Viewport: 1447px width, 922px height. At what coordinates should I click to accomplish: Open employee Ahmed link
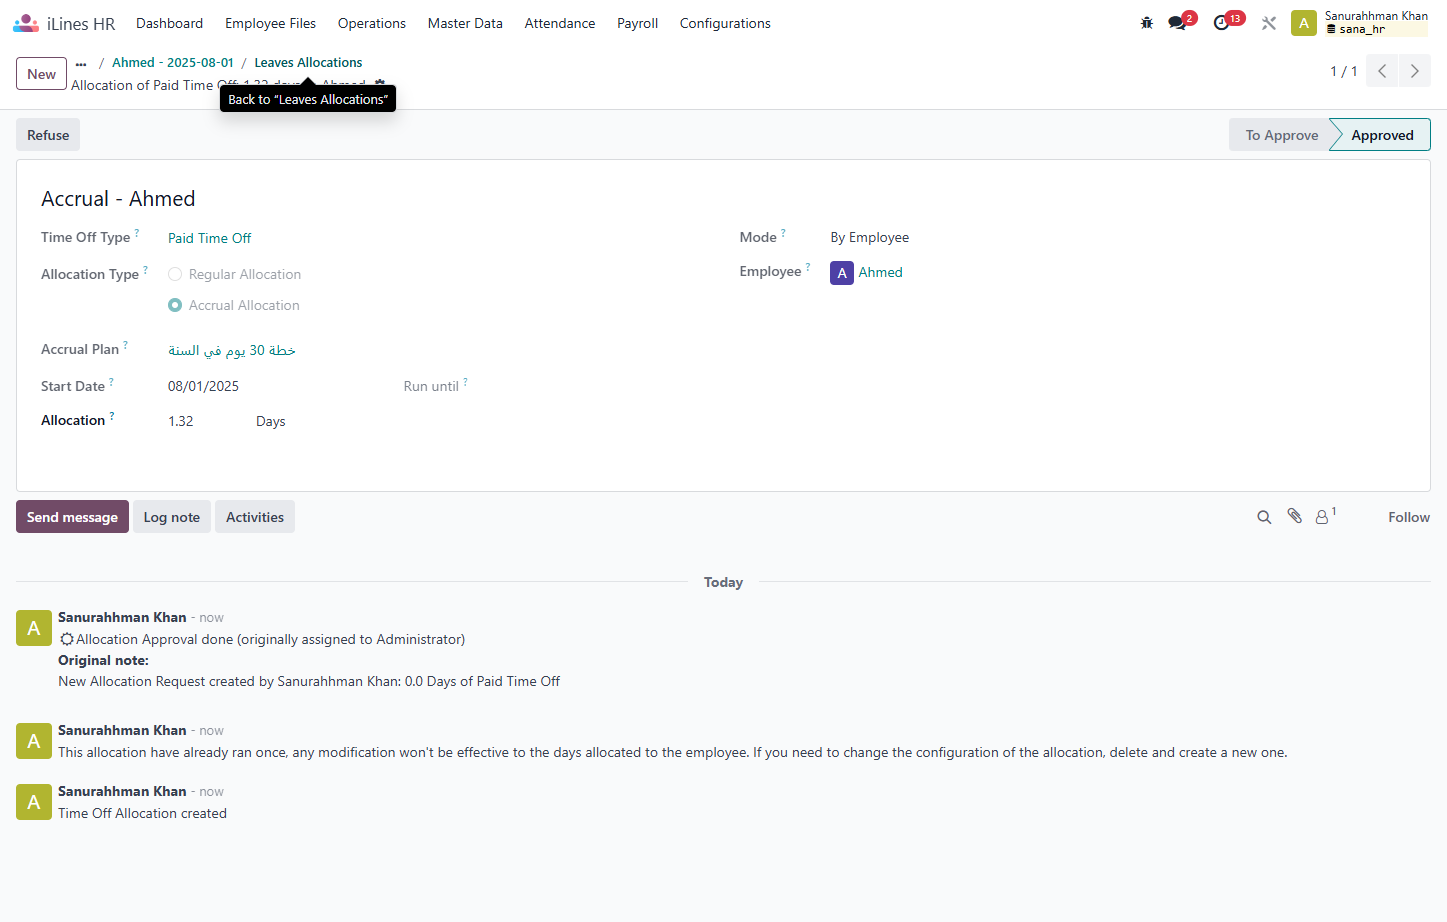880,272
